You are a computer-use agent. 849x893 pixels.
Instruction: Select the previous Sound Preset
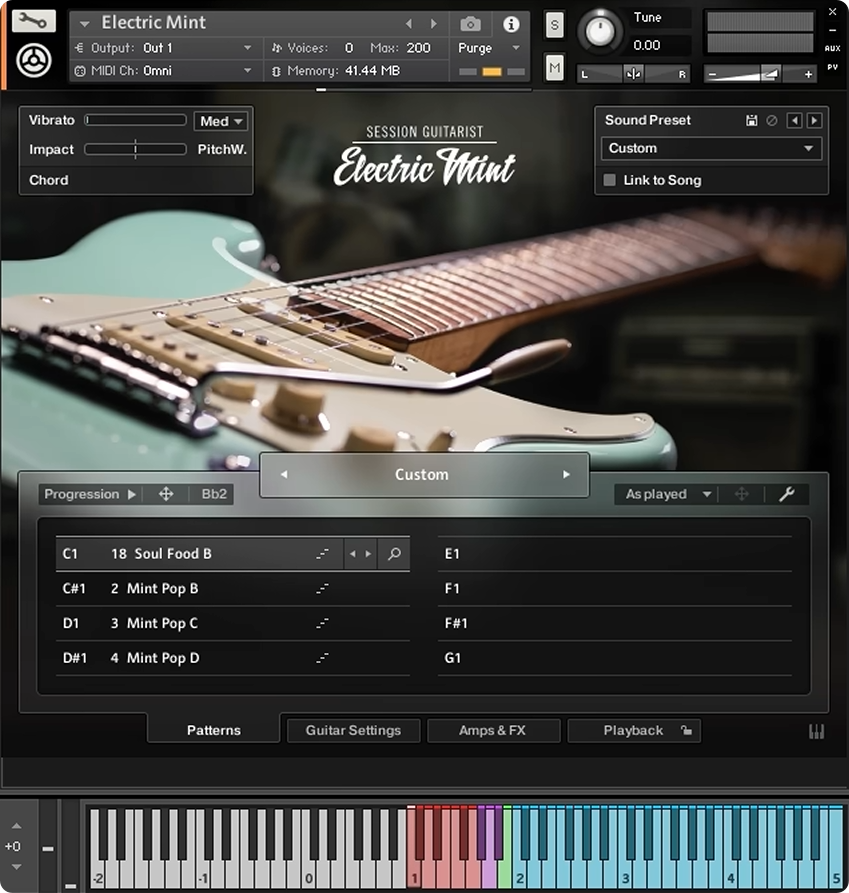pos(794,120)
